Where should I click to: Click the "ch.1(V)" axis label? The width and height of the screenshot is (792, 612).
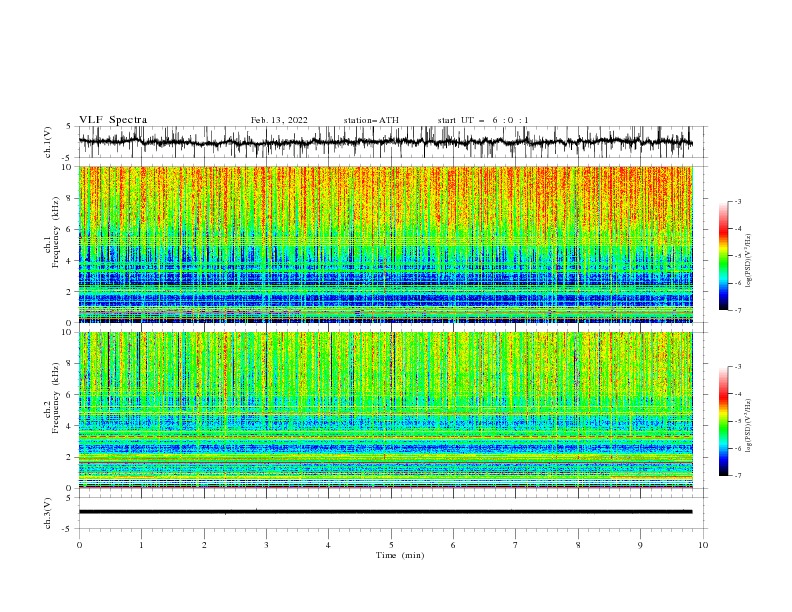pos(48,142)
